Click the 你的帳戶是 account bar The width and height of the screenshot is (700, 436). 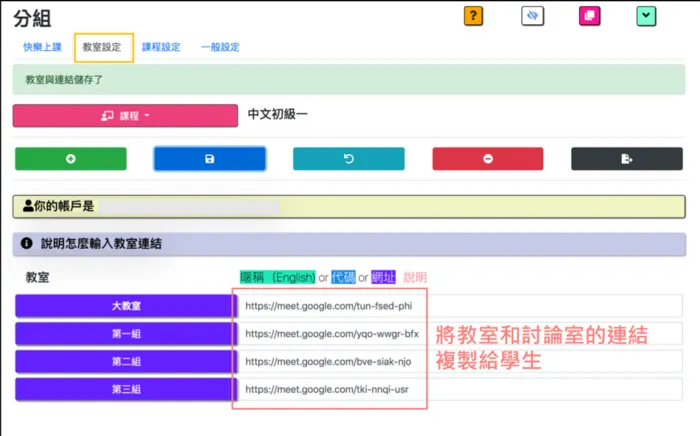349,207
